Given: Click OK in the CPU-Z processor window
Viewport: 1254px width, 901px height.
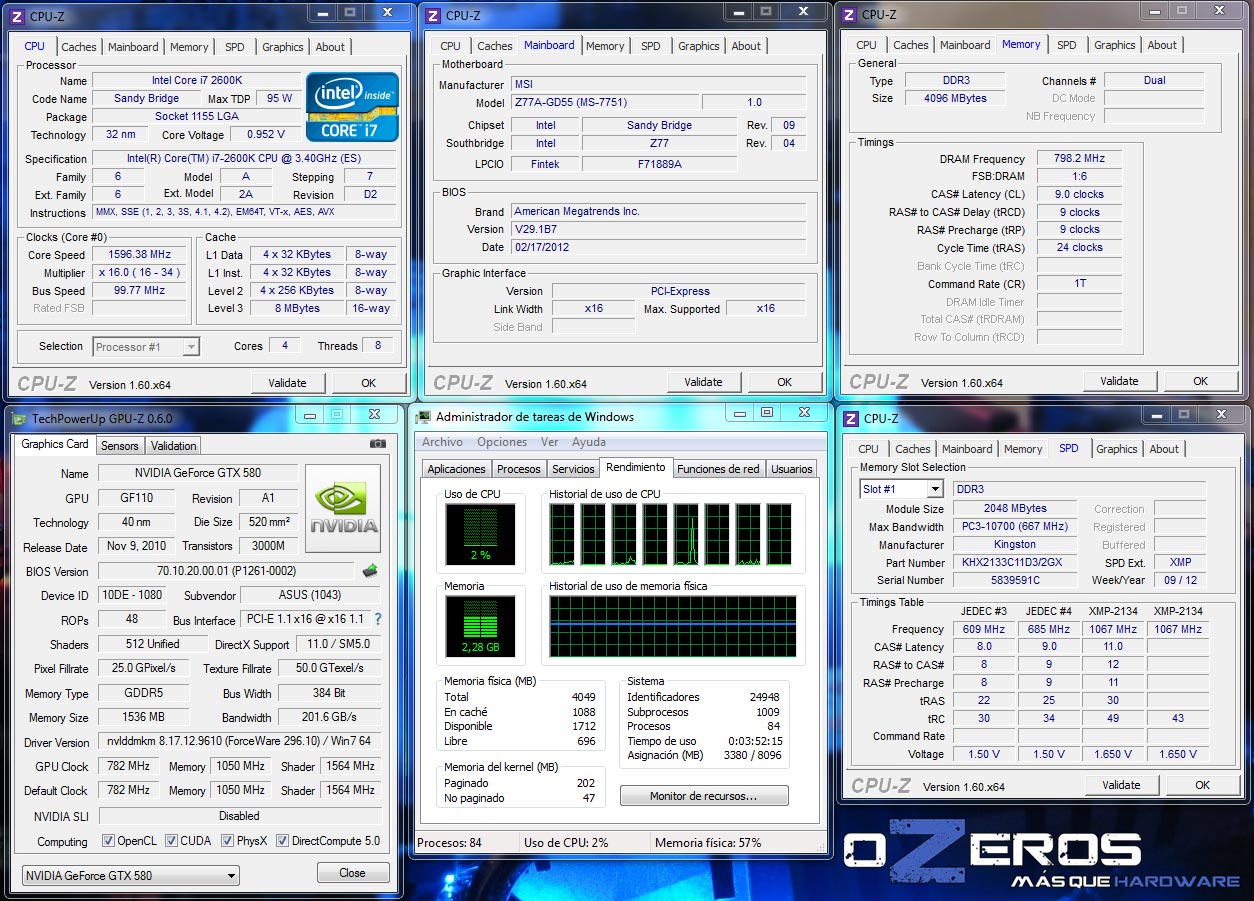Looking at the screenshot, I should [x=369, y=383].
